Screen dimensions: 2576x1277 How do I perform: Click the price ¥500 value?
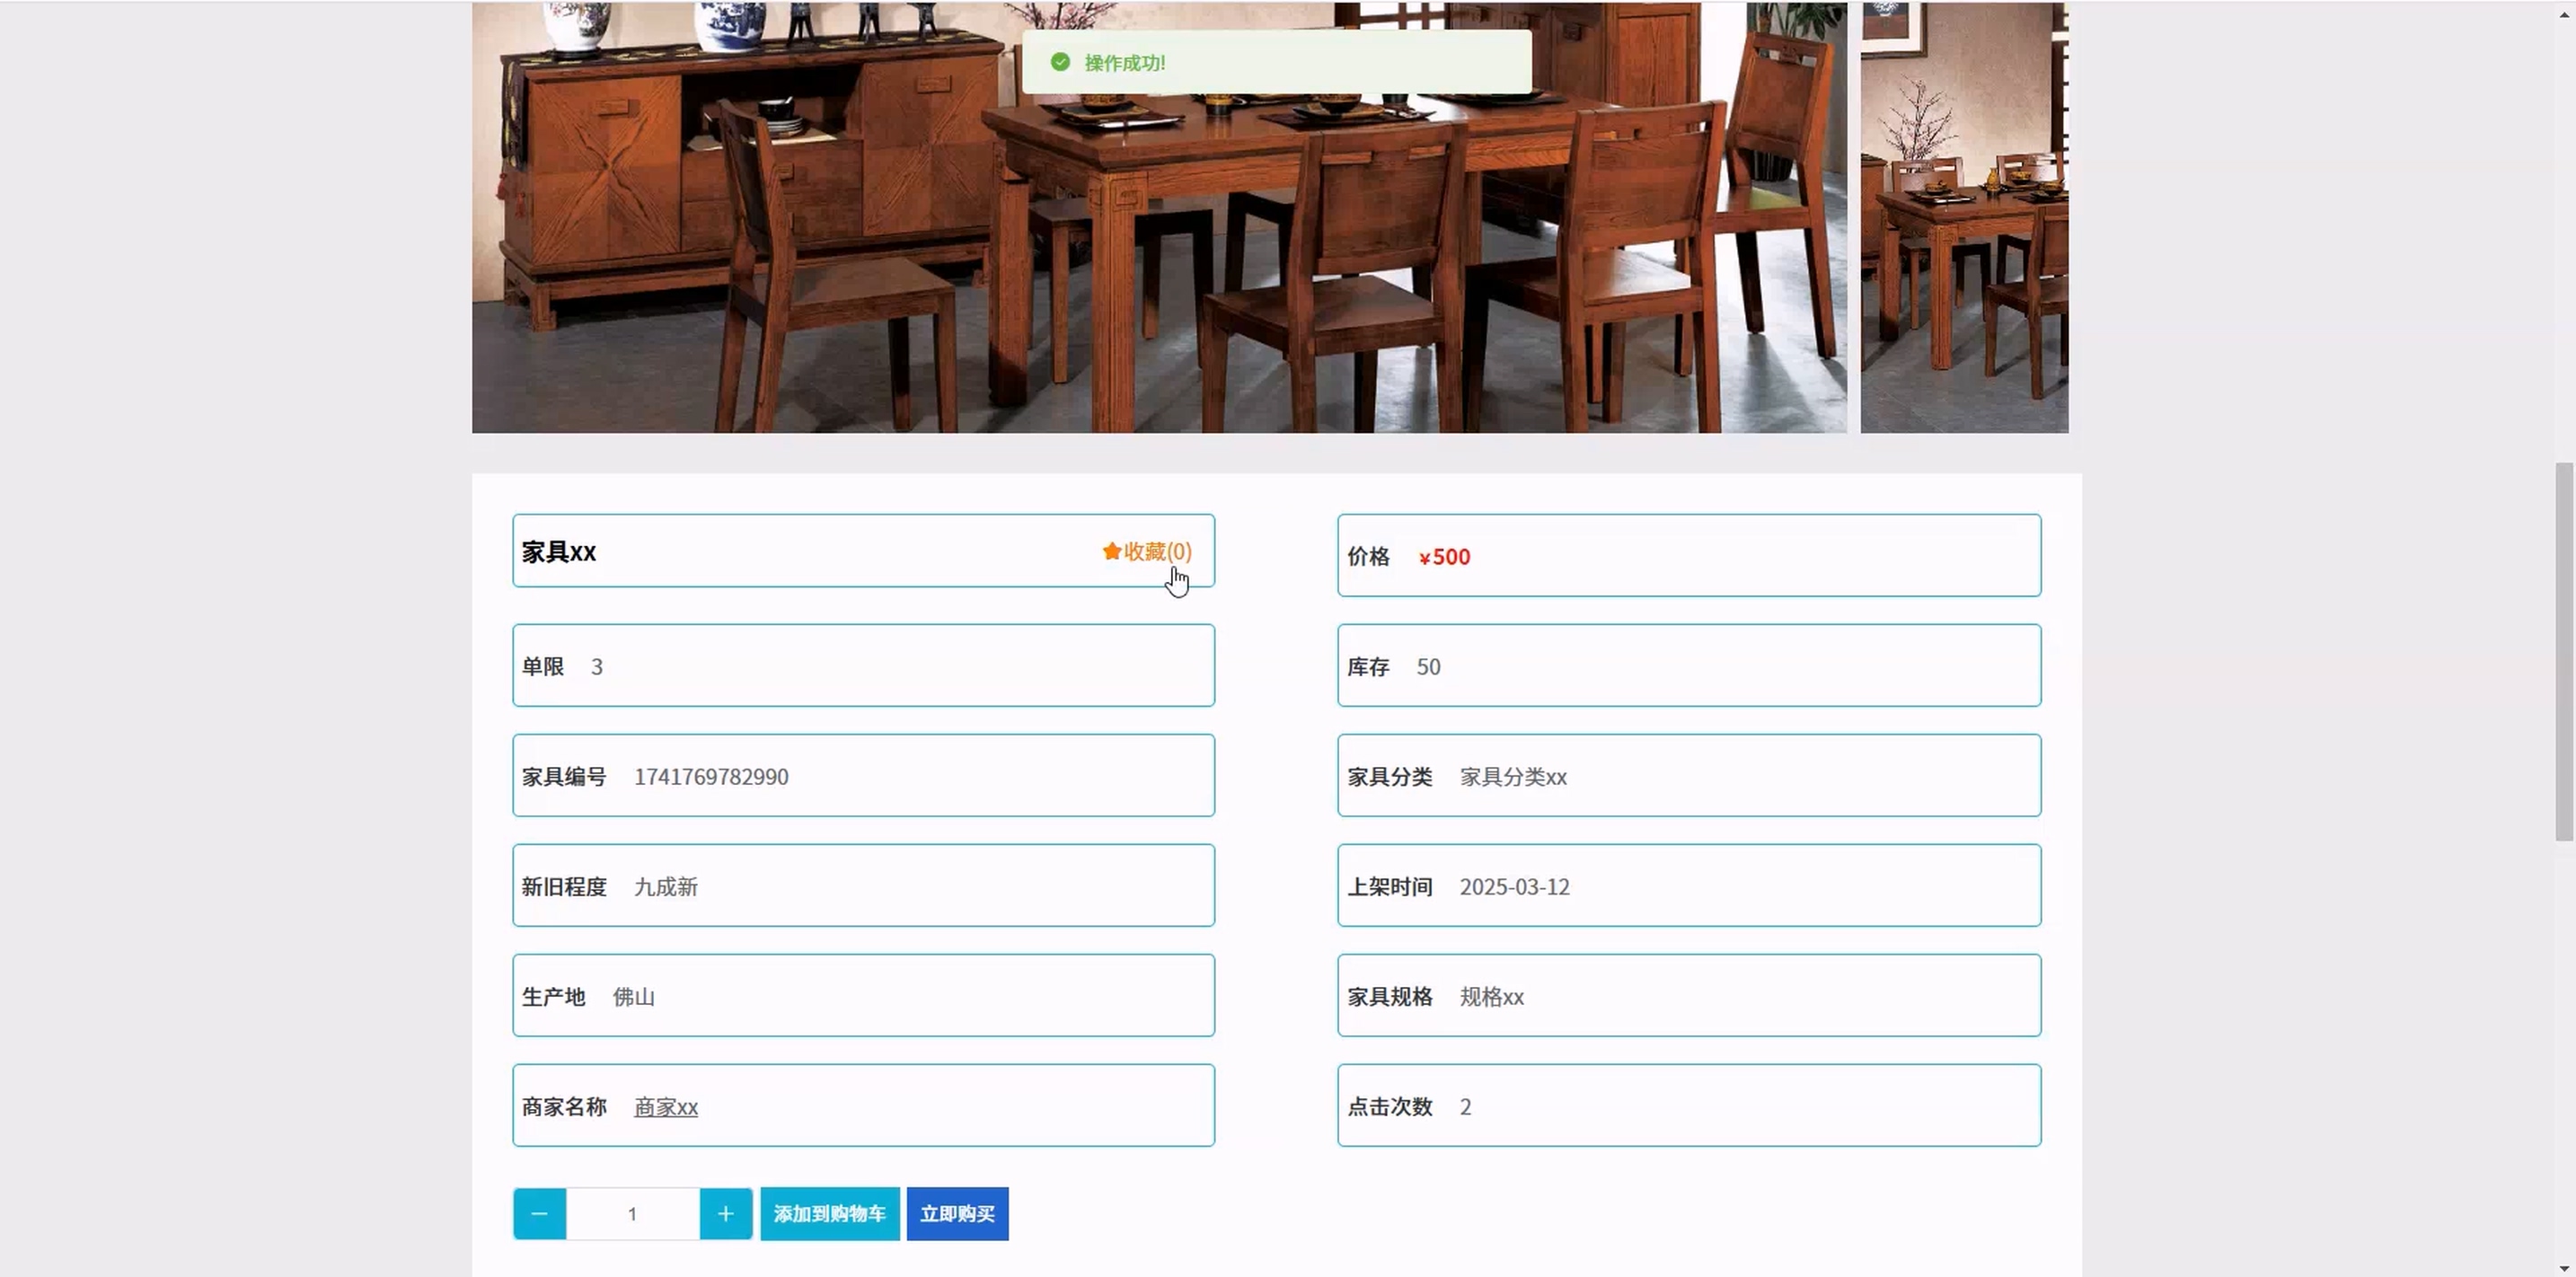coord(1444,557)
